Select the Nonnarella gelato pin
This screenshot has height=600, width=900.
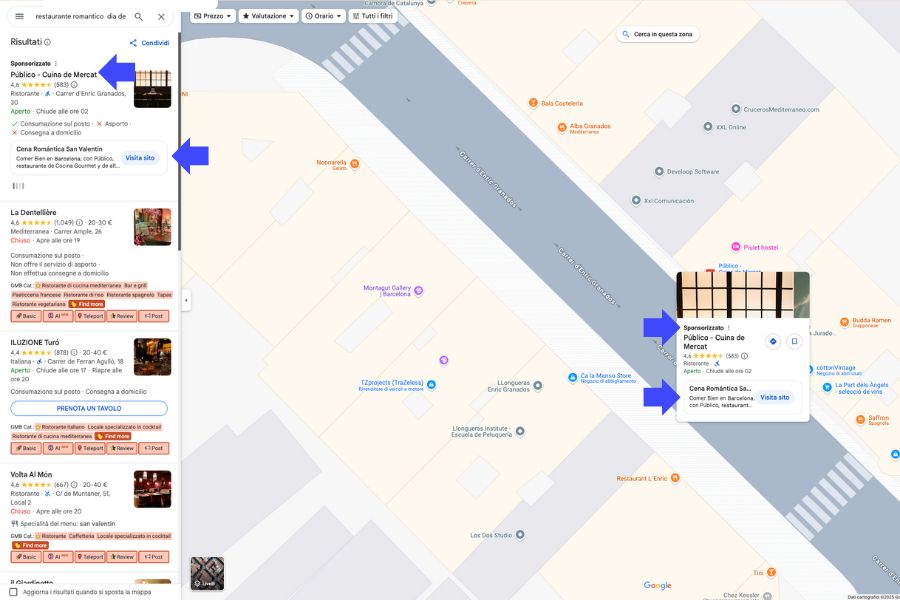click(355, 164)
